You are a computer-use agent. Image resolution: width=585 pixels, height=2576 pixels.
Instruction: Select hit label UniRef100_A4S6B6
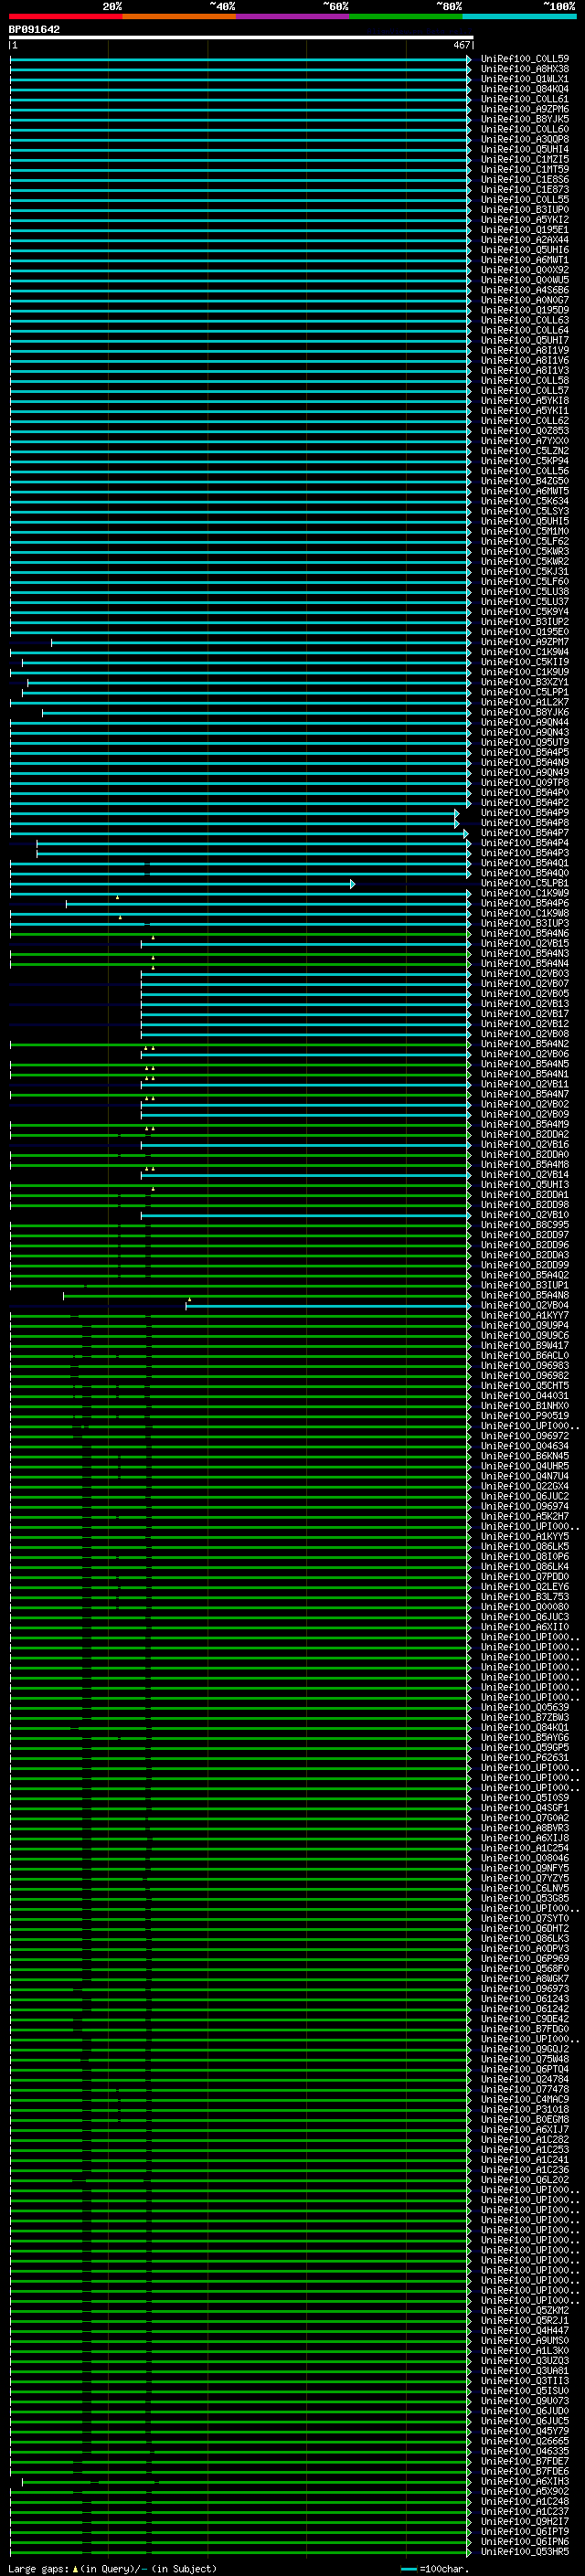tap(525, 290)
